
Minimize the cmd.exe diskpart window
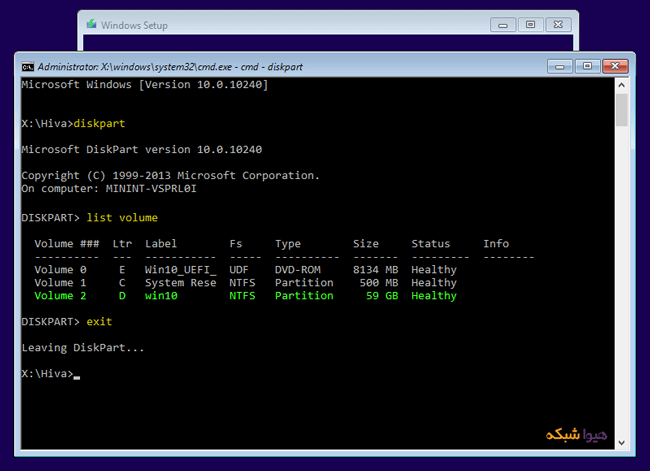click(x=560, y=66)
